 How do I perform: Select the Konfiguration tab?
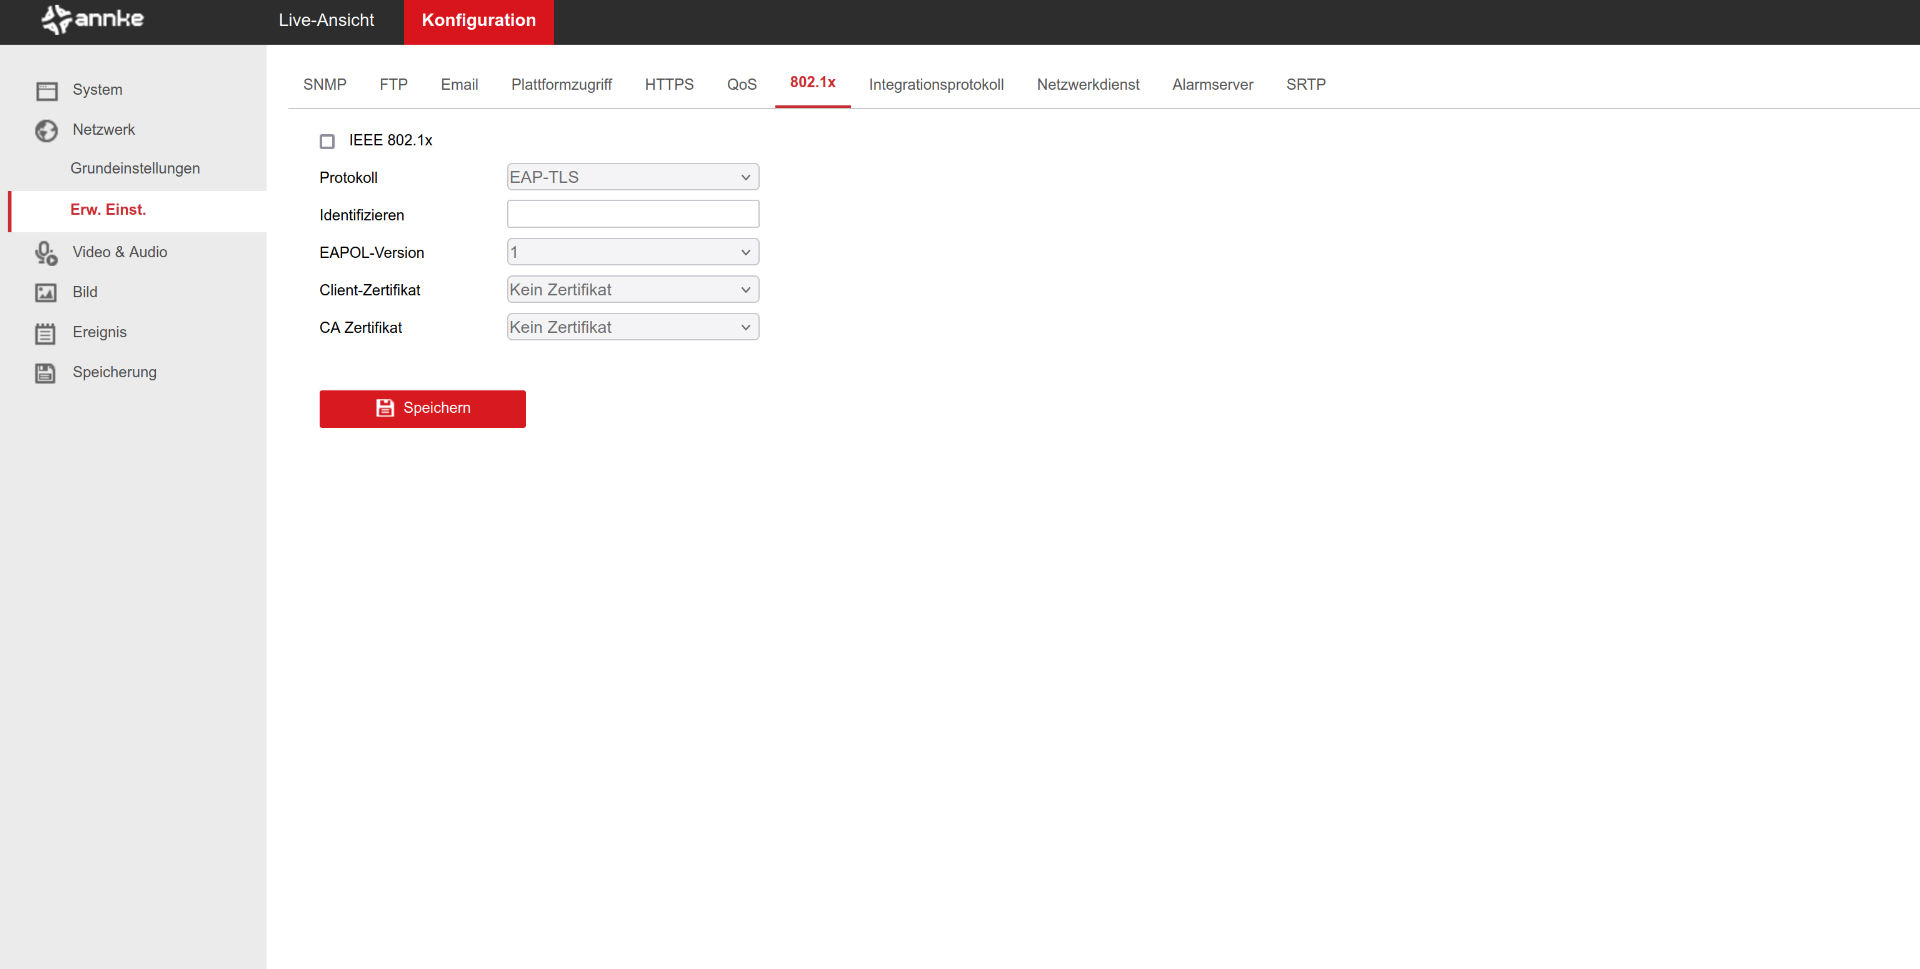pos(479,20)
